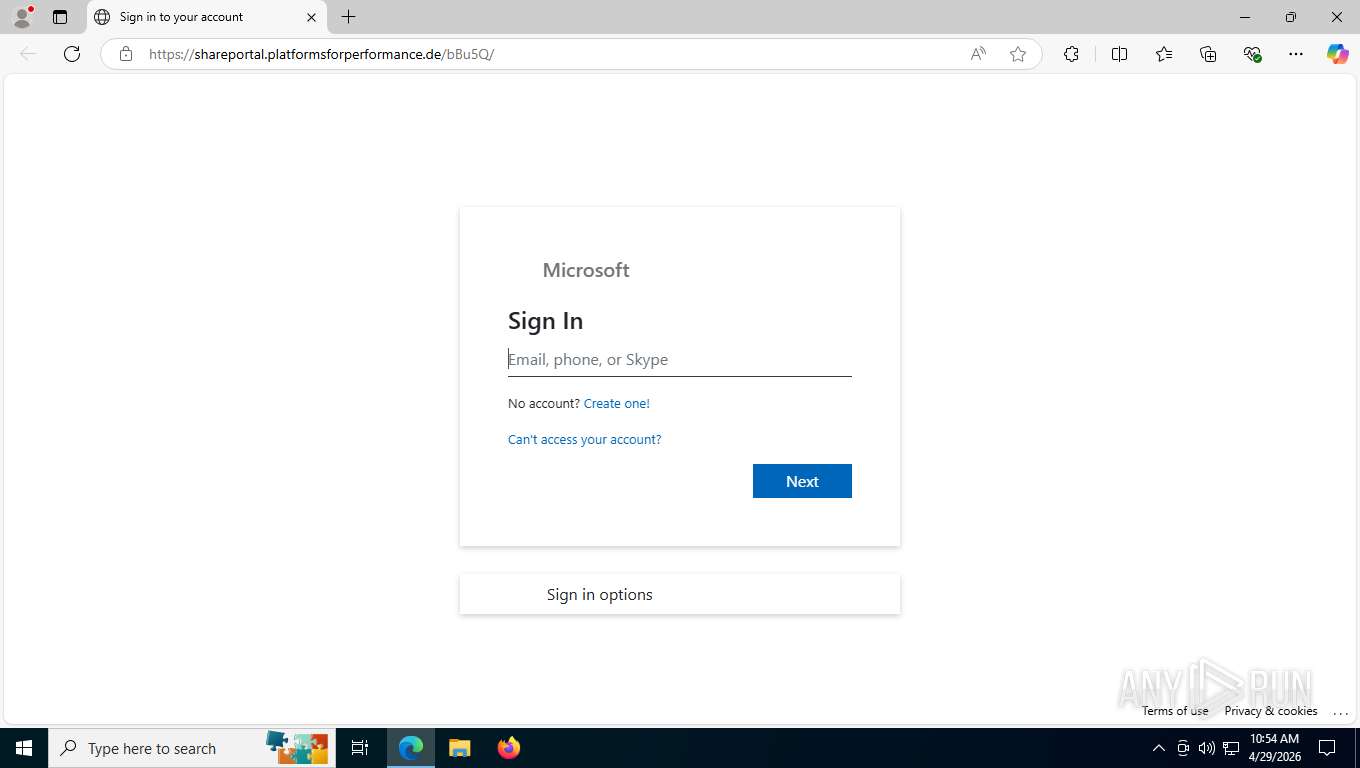Click the Microsoft logo text
Screen dimensions: 1360x768
[x=586, y=270]
